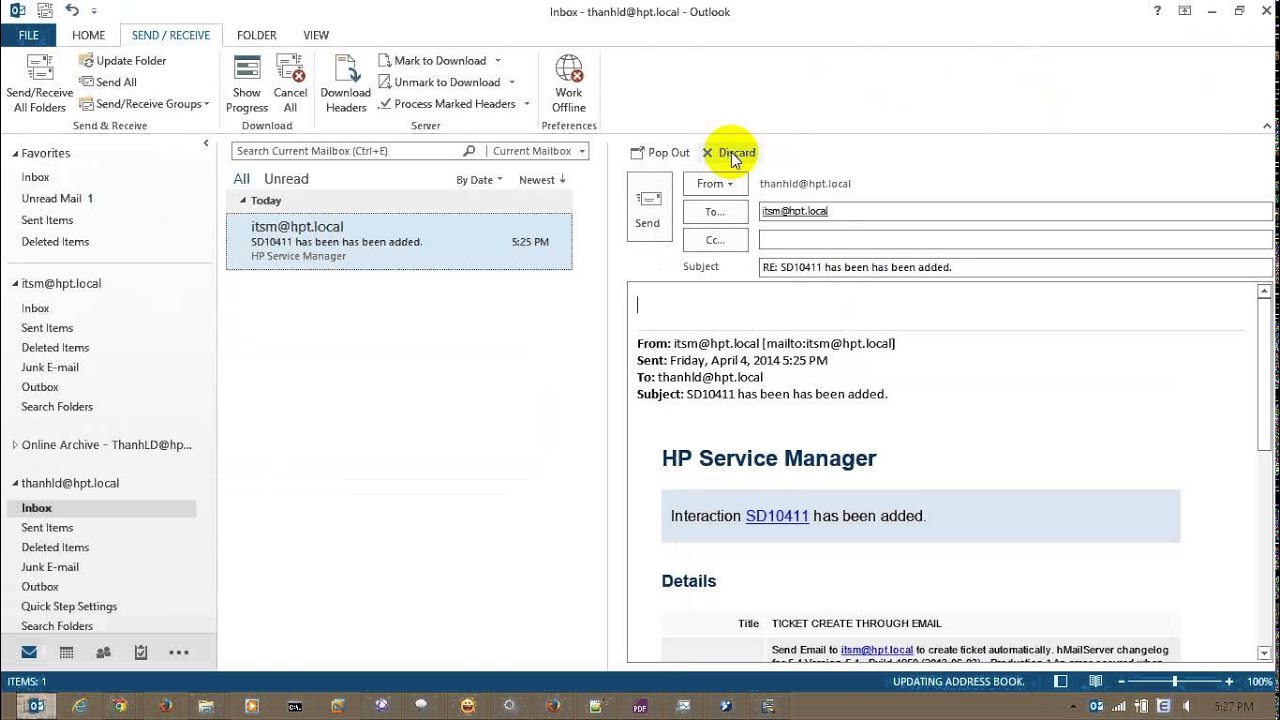Click in the Subject field
This screenshot has width=1280, height=720.
[x=1015, y=267]
